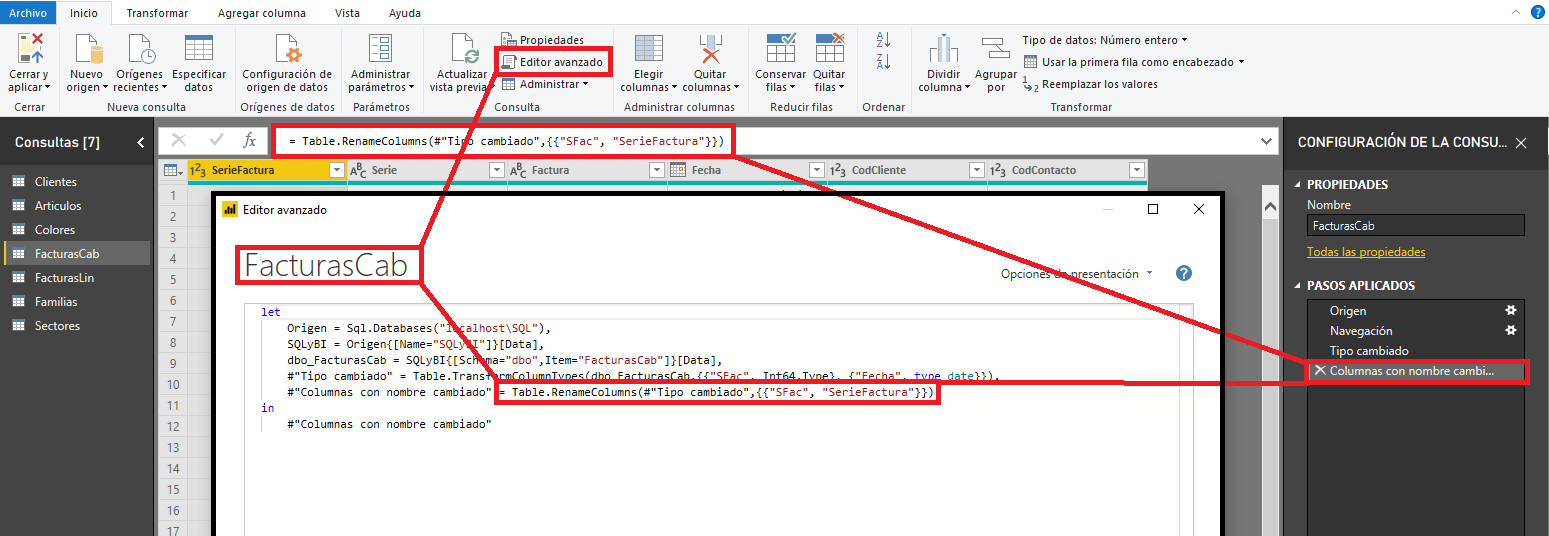Click Actualizar vista previa icon
Viewport: 1549px width, 536px height.
coord(462,50)
